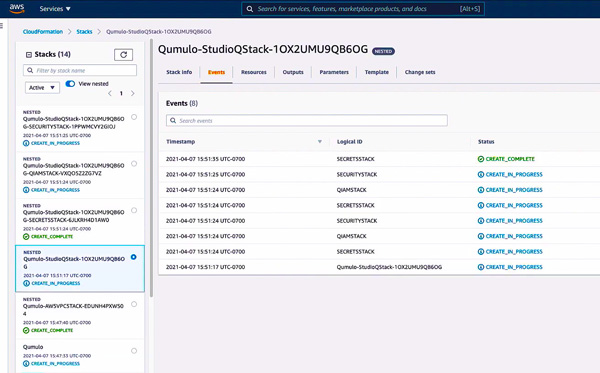Sort events using Timestamp column arrow
Image resolution: width=600 pixels, height=373 pixels.
click(320, 142)
